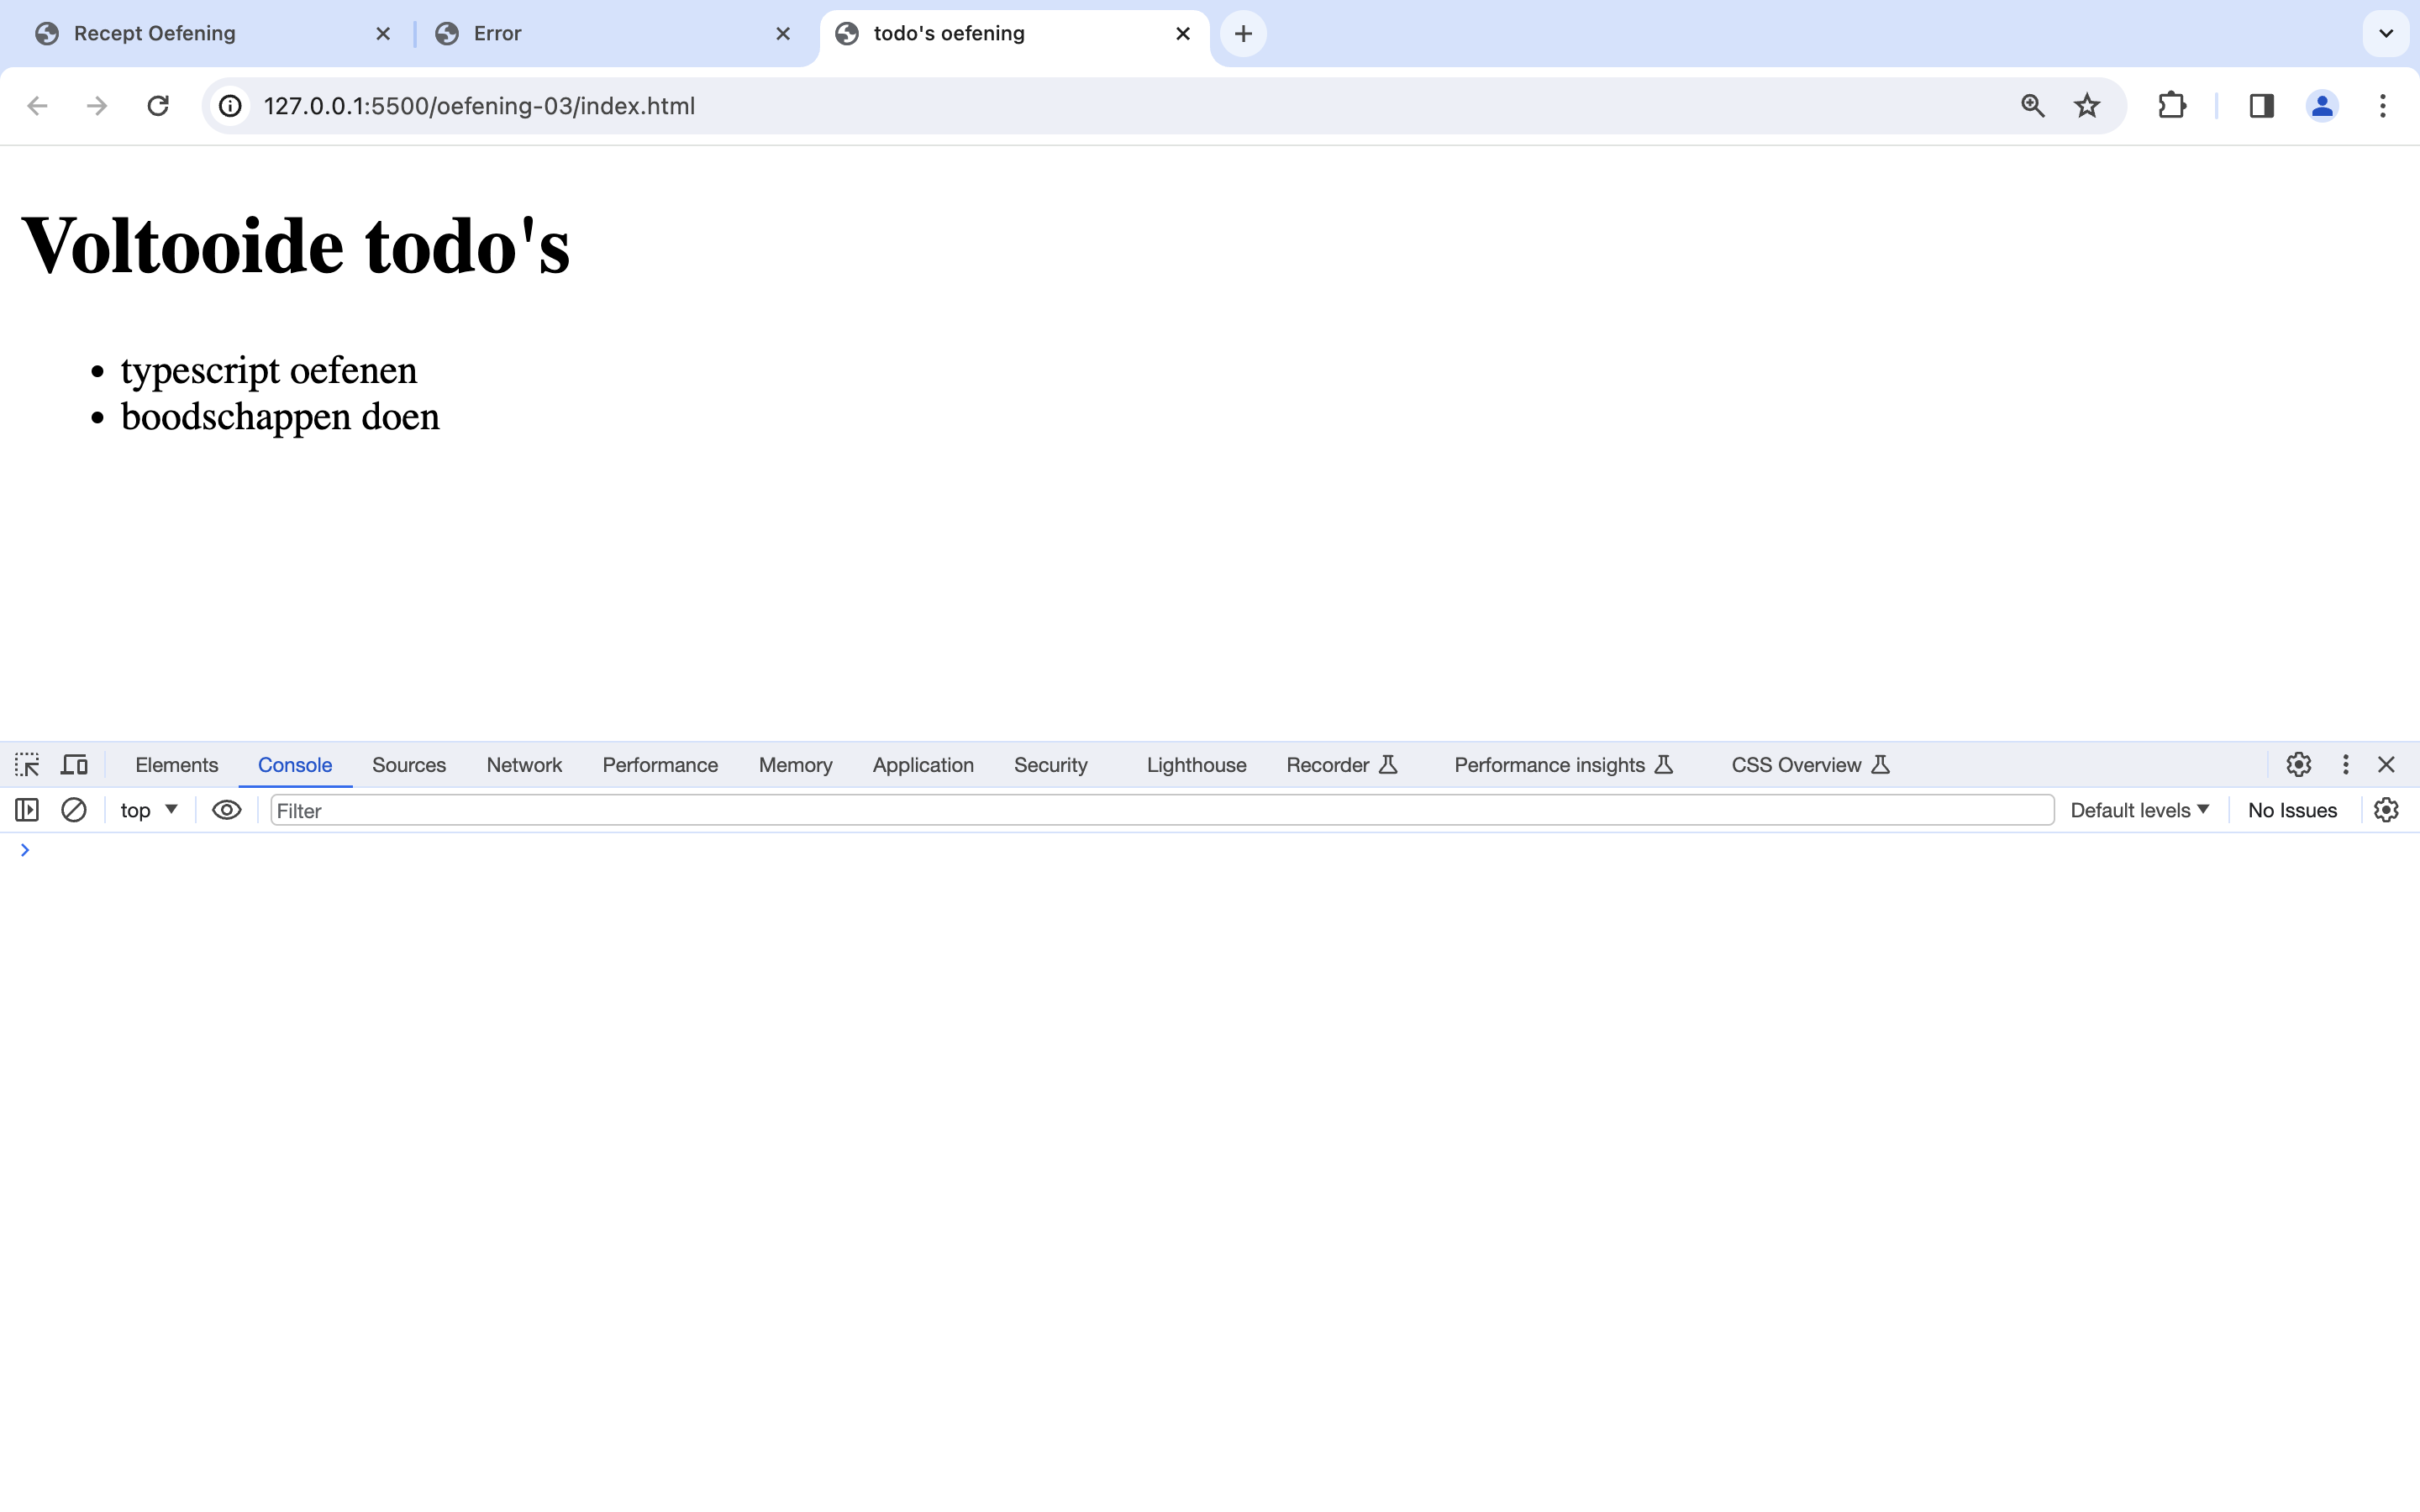Click the browser forward arrow

click(x=97, y=106)
